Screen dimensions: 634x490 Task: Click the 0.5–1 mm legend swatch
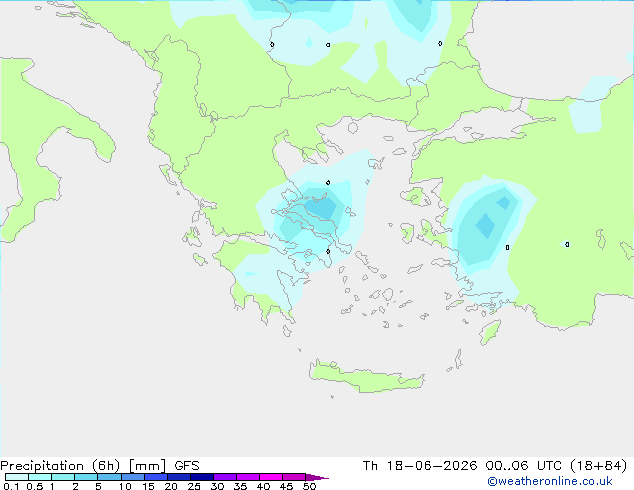point(40,477)
